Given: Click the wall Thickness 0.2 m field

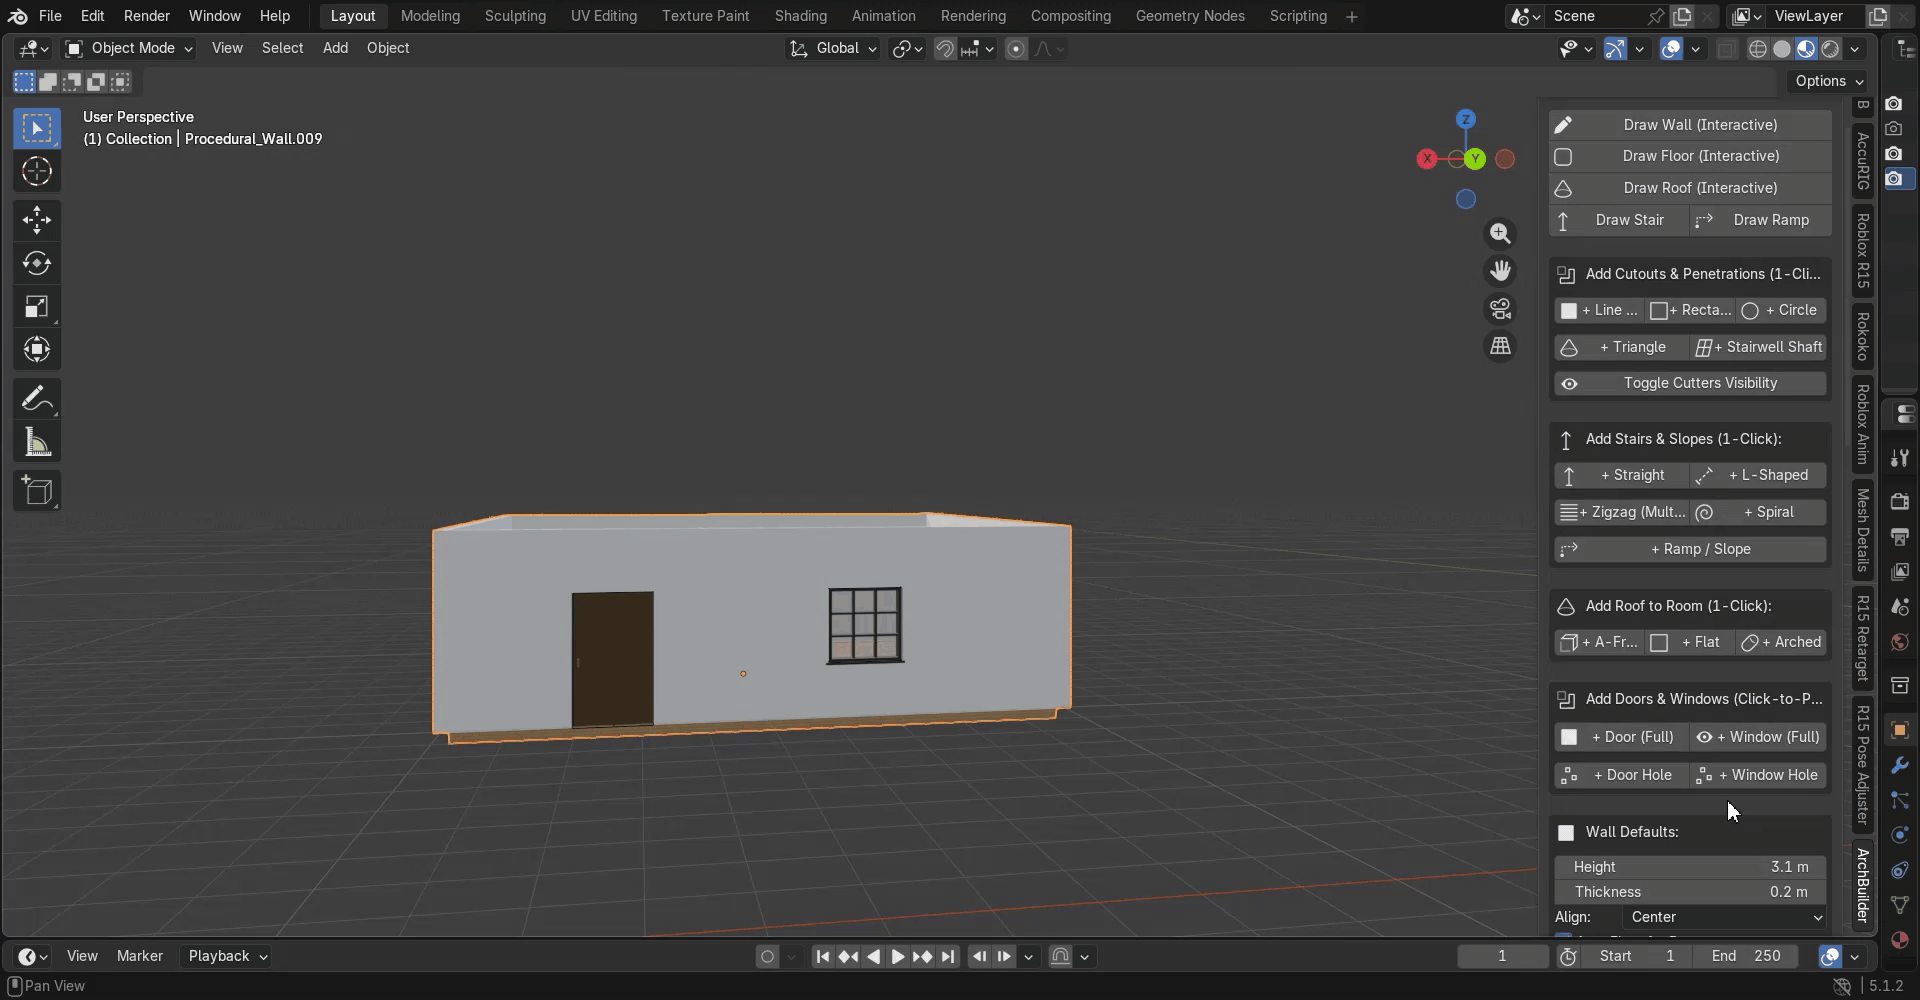Looking at the screenshot, I should (1690, 892).
